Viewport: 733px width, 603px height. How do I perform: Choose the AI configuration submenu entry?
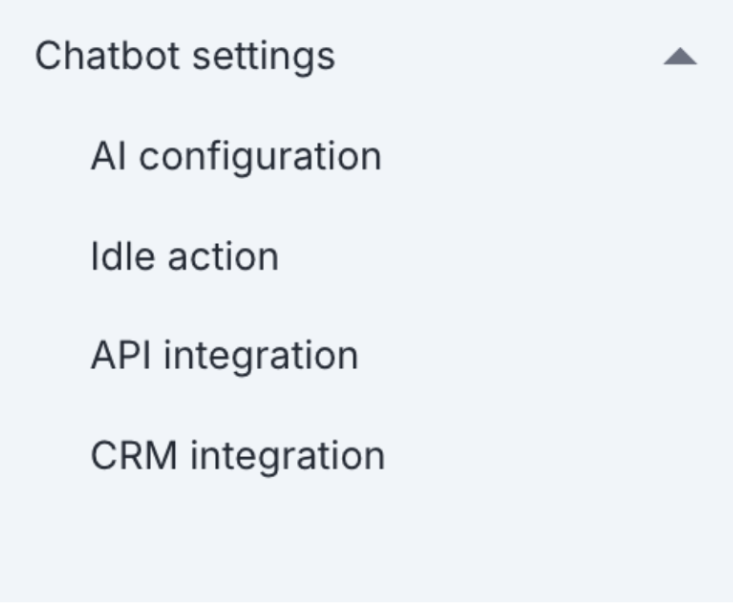pos(236,157)
